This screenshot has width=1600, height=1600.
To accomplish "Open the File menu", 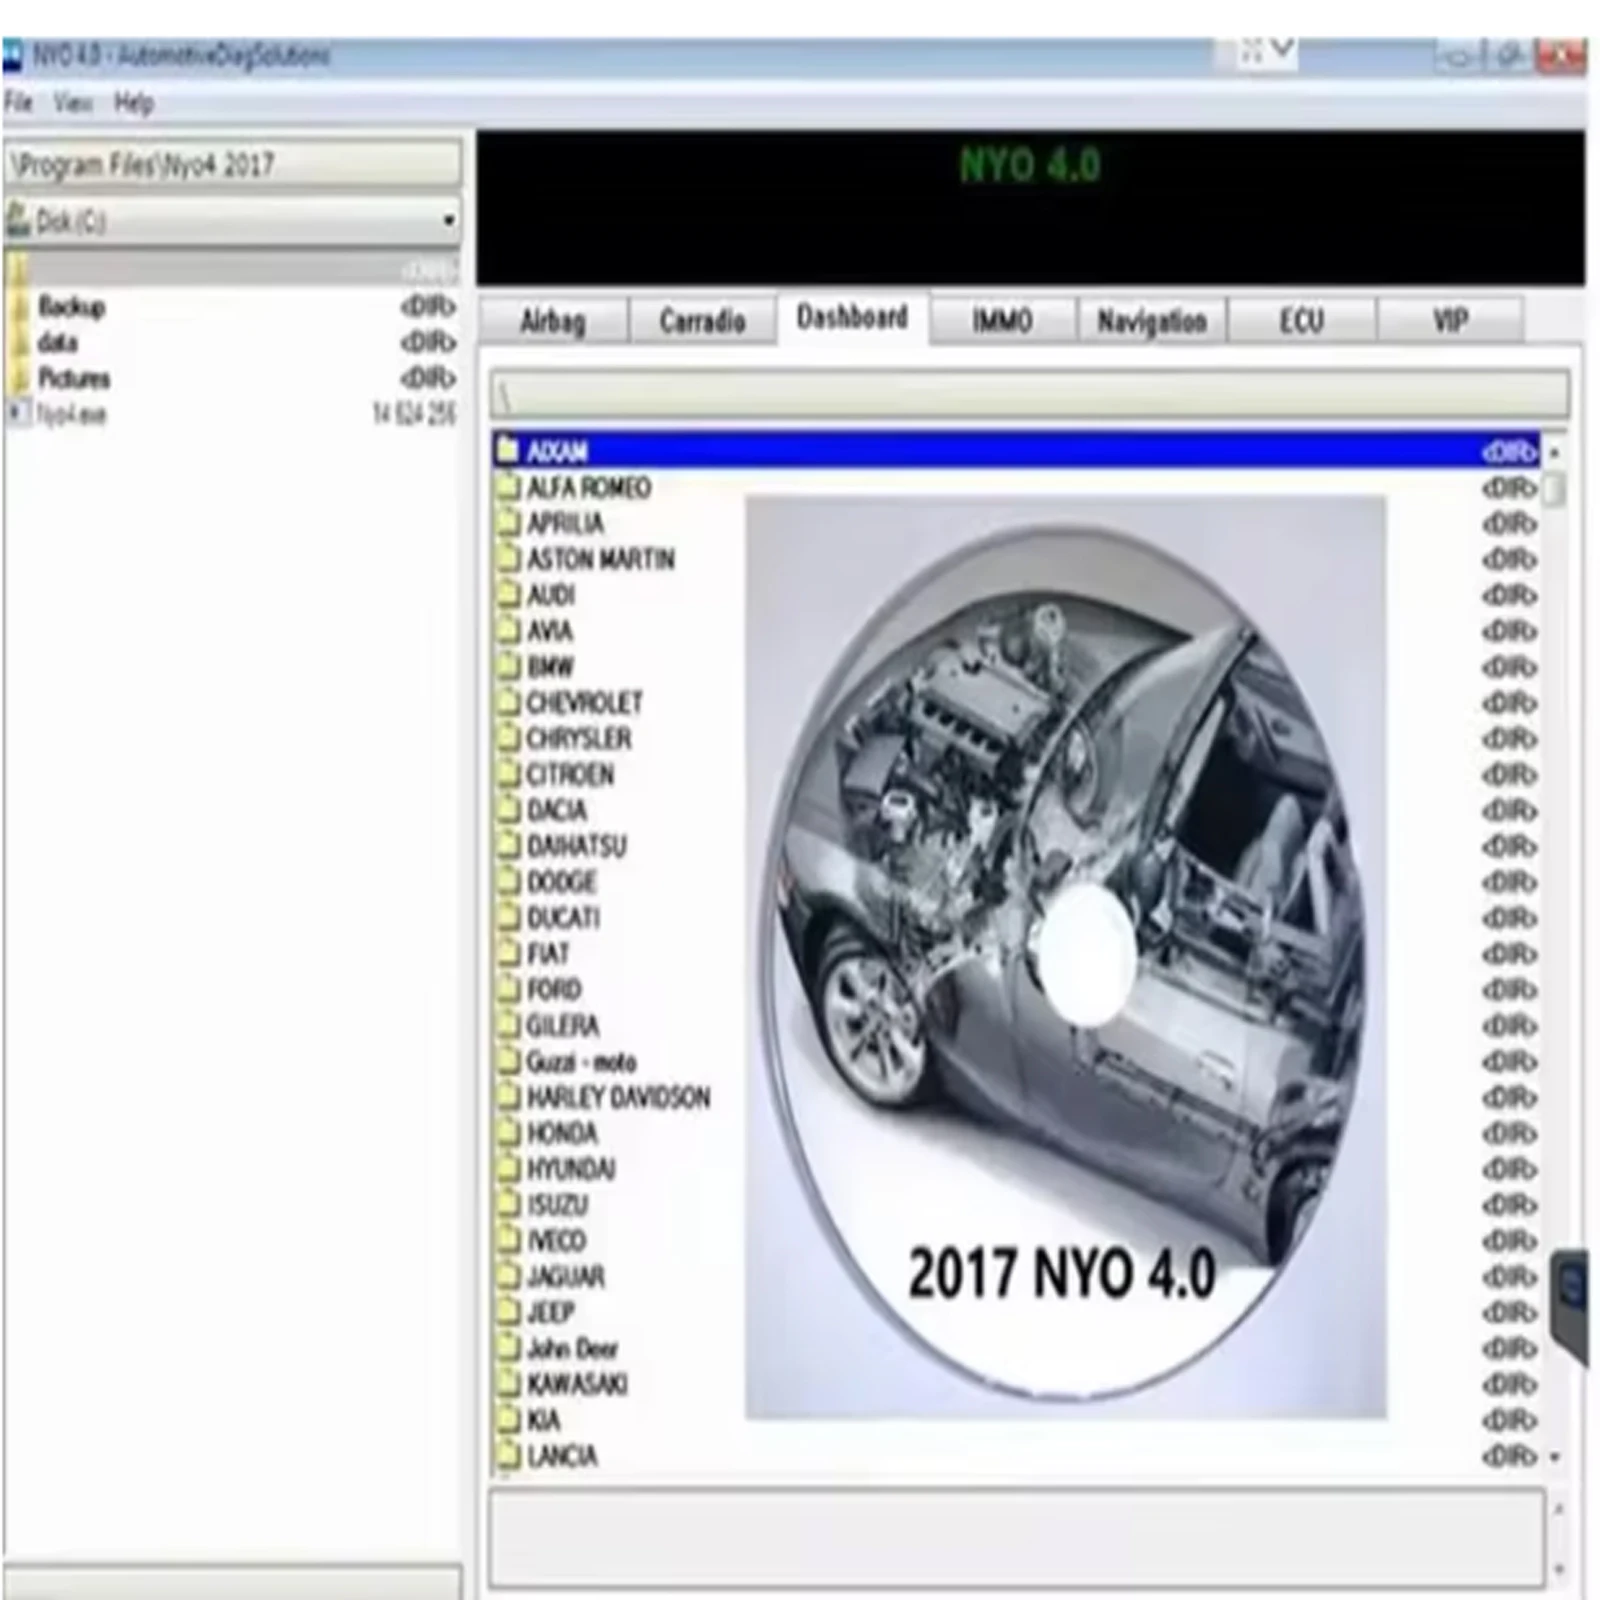I will [x=18, y=102].
